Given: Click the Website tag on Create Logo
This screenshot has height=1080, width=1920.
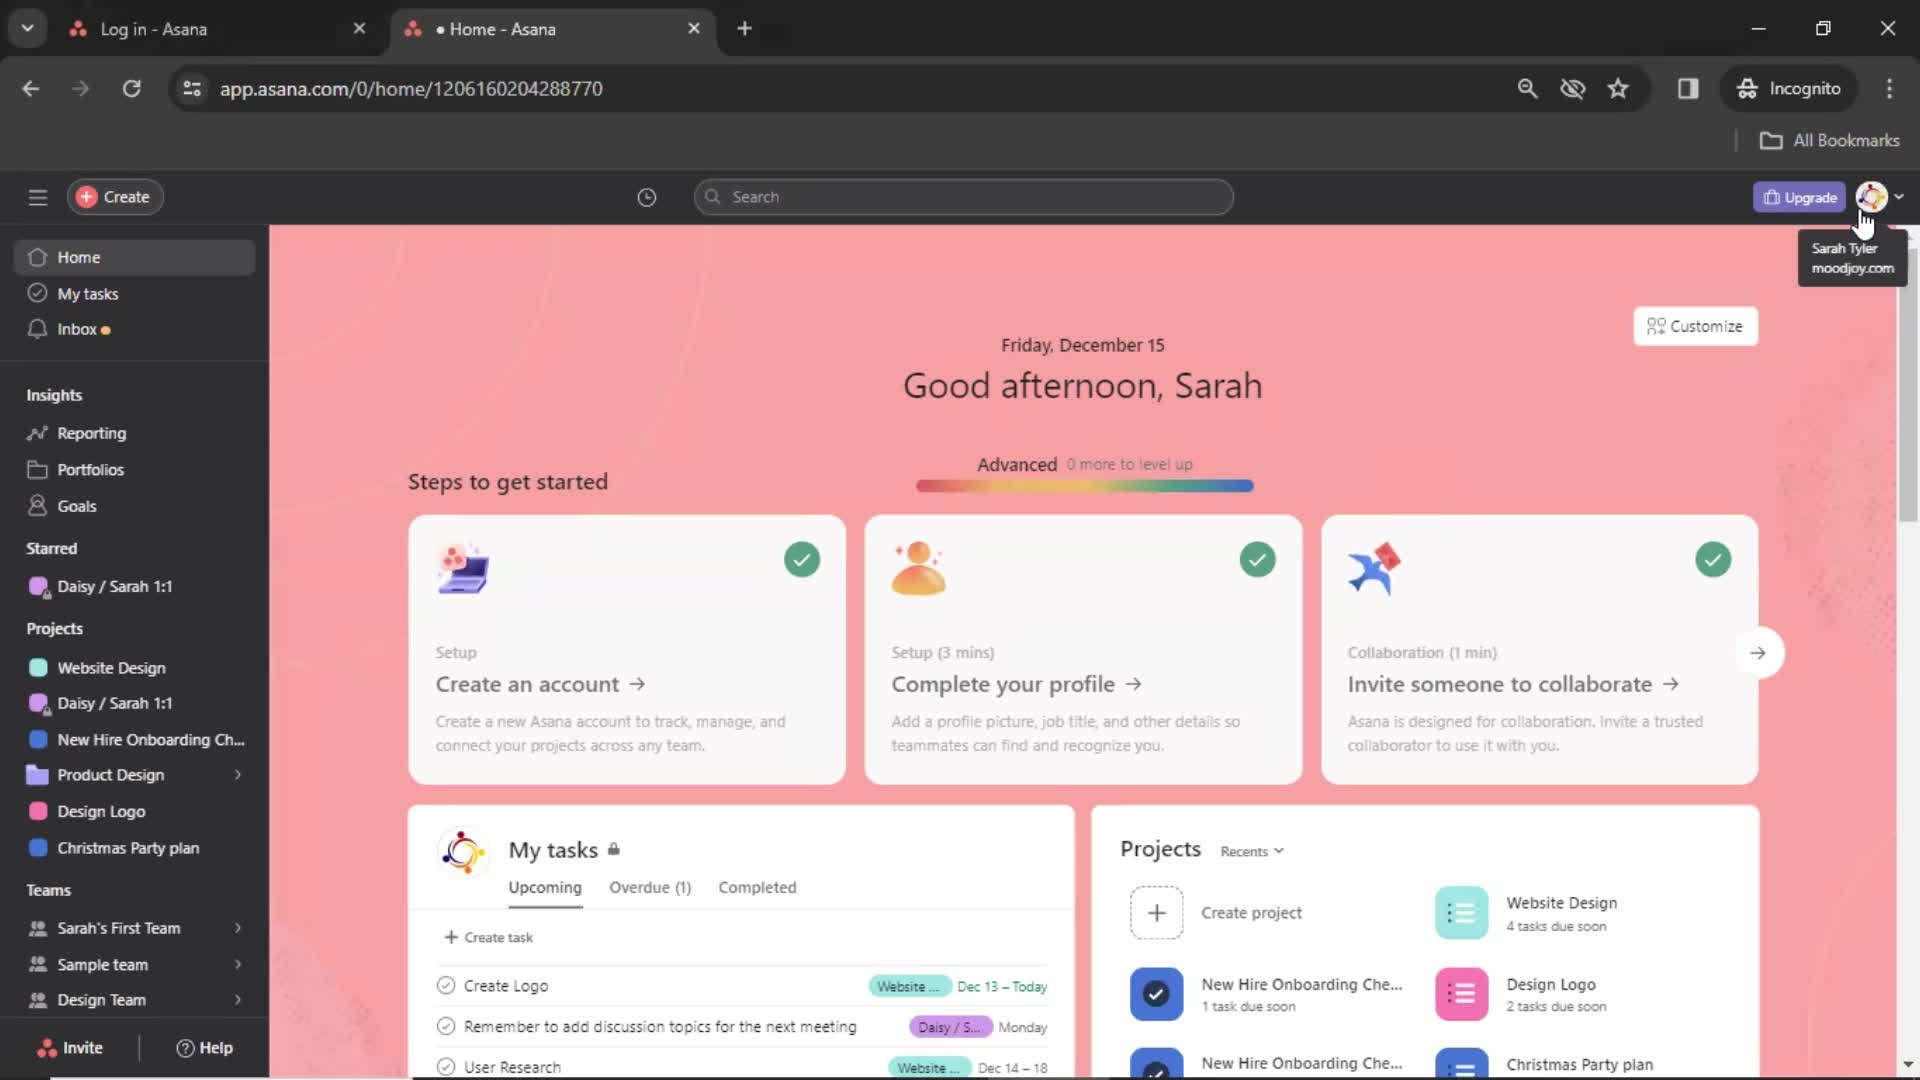Looking at the screenshot, I should coord(909,986).
